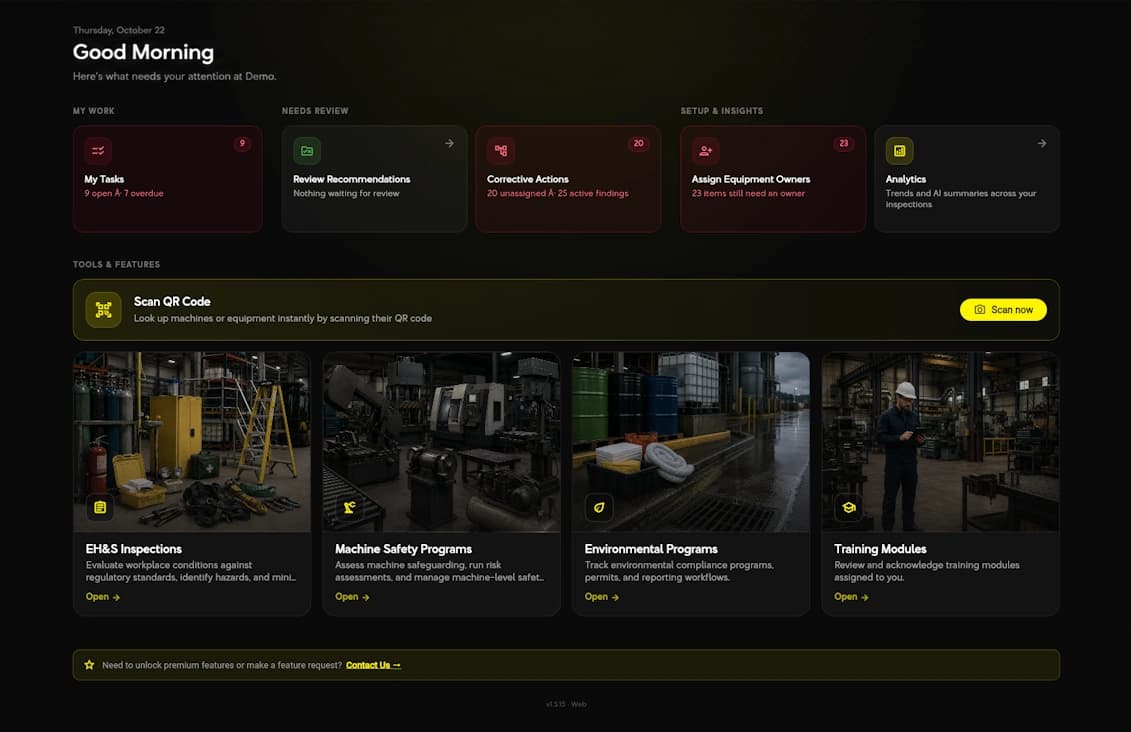Click the star icon in premium banner
Viewport: 1131px width, 732px height.
(89, 665)
